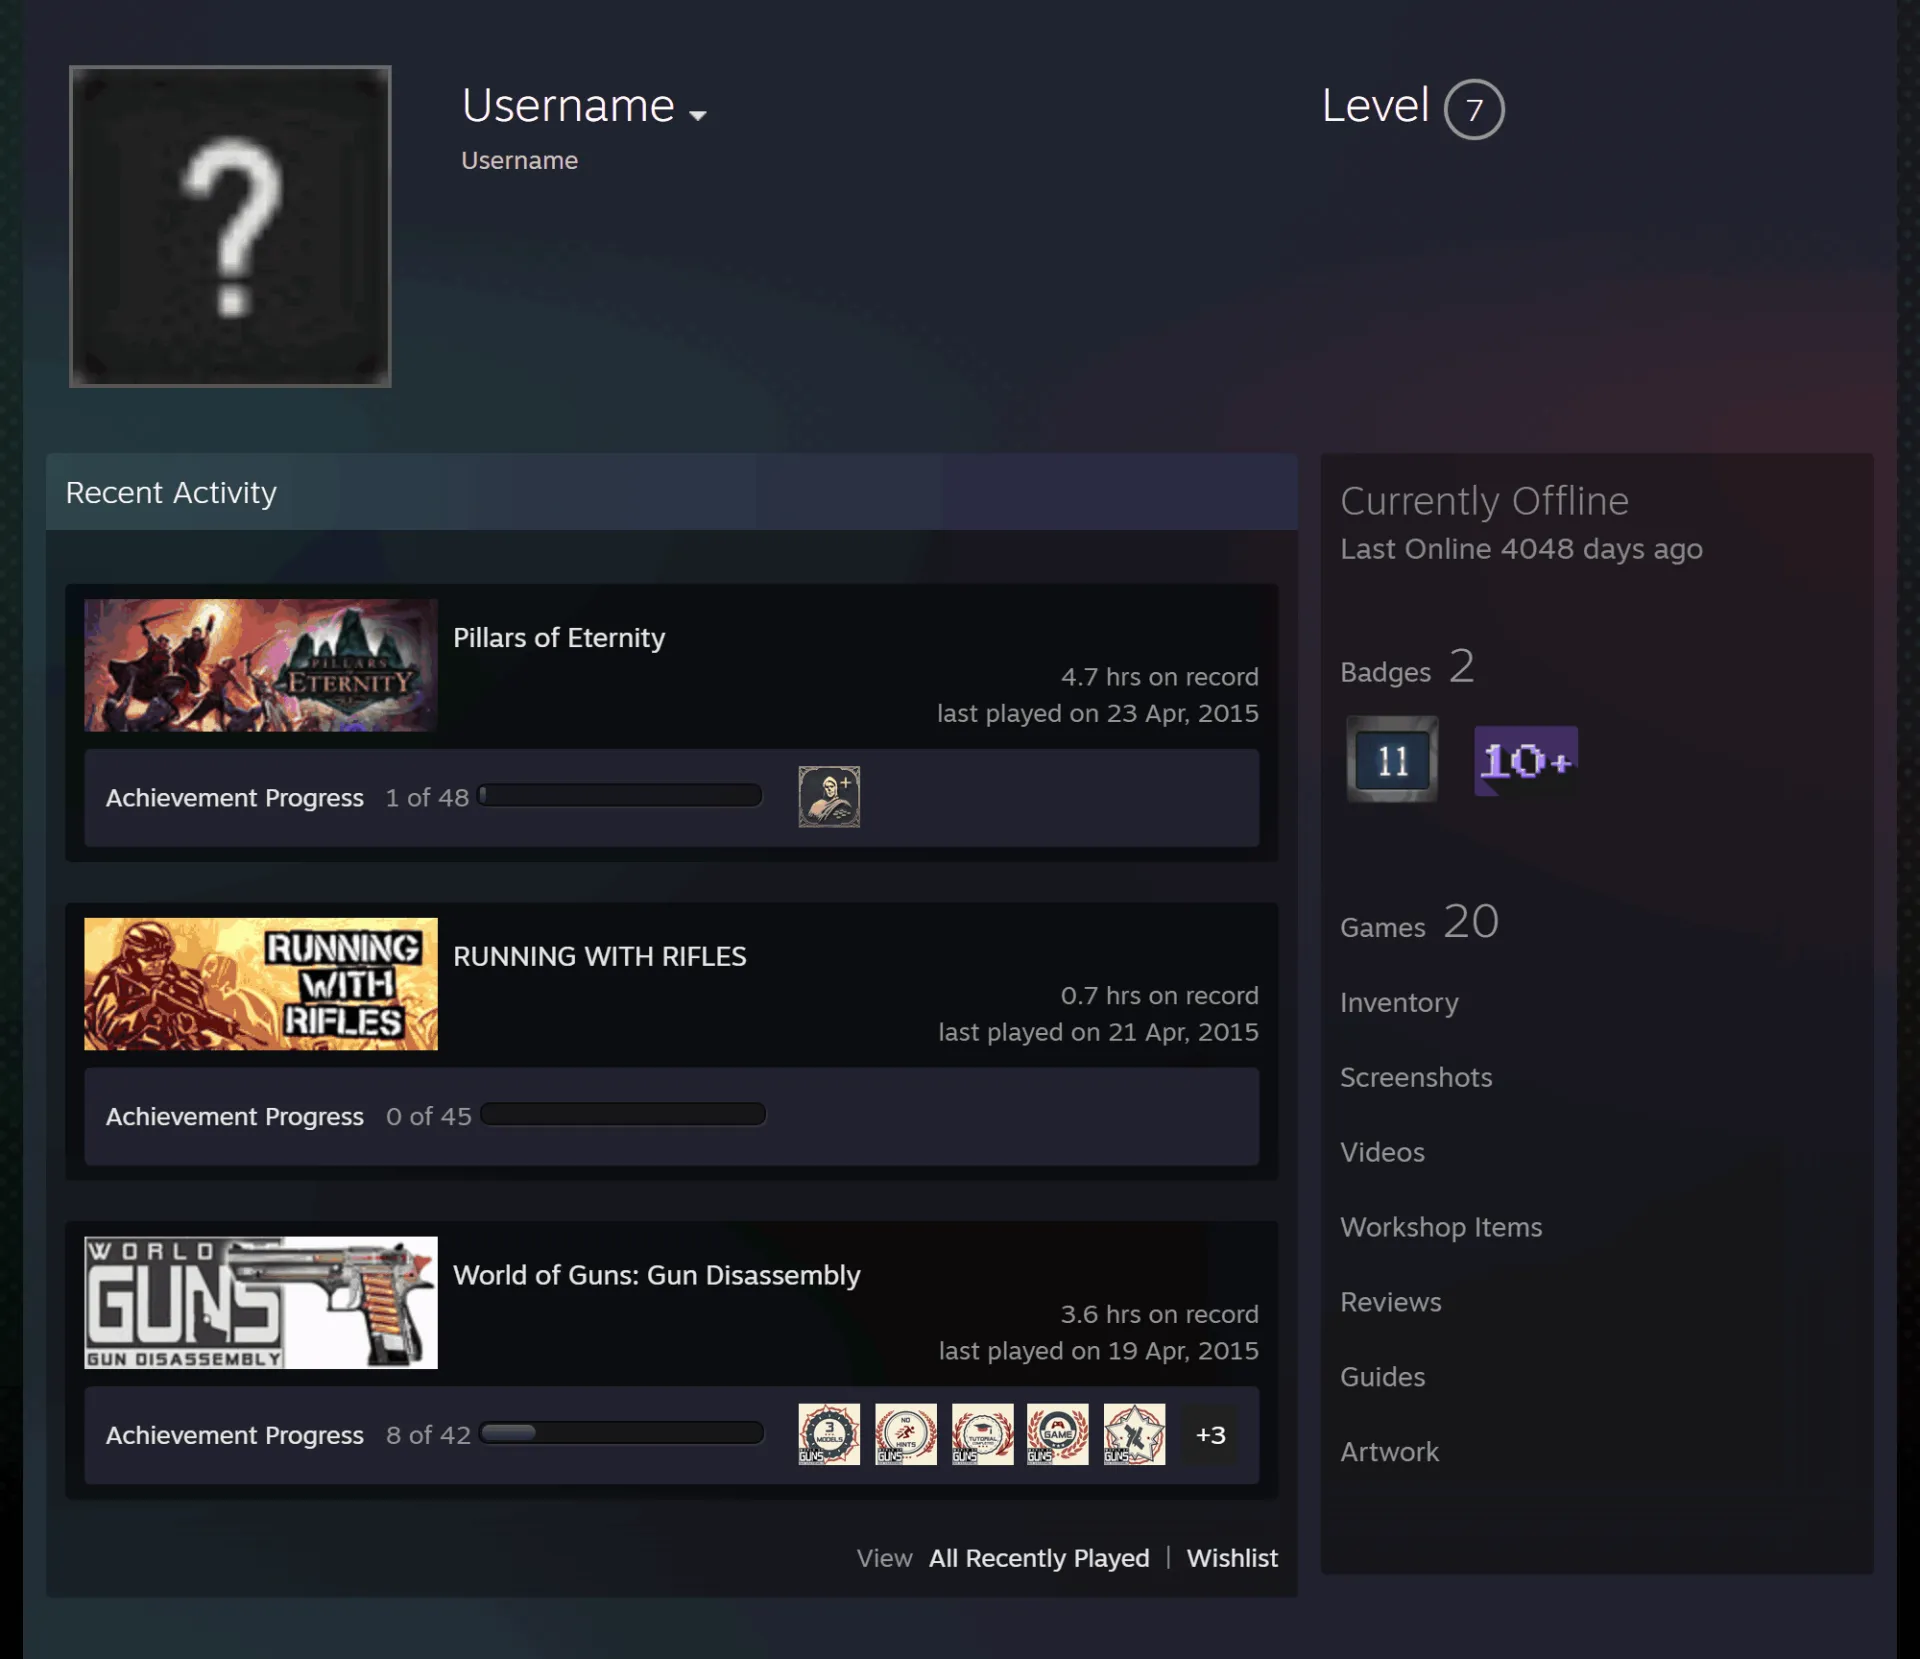Click the Level text in the header
This screenshot has height=1659, width=1920.
pos(1376,106)
